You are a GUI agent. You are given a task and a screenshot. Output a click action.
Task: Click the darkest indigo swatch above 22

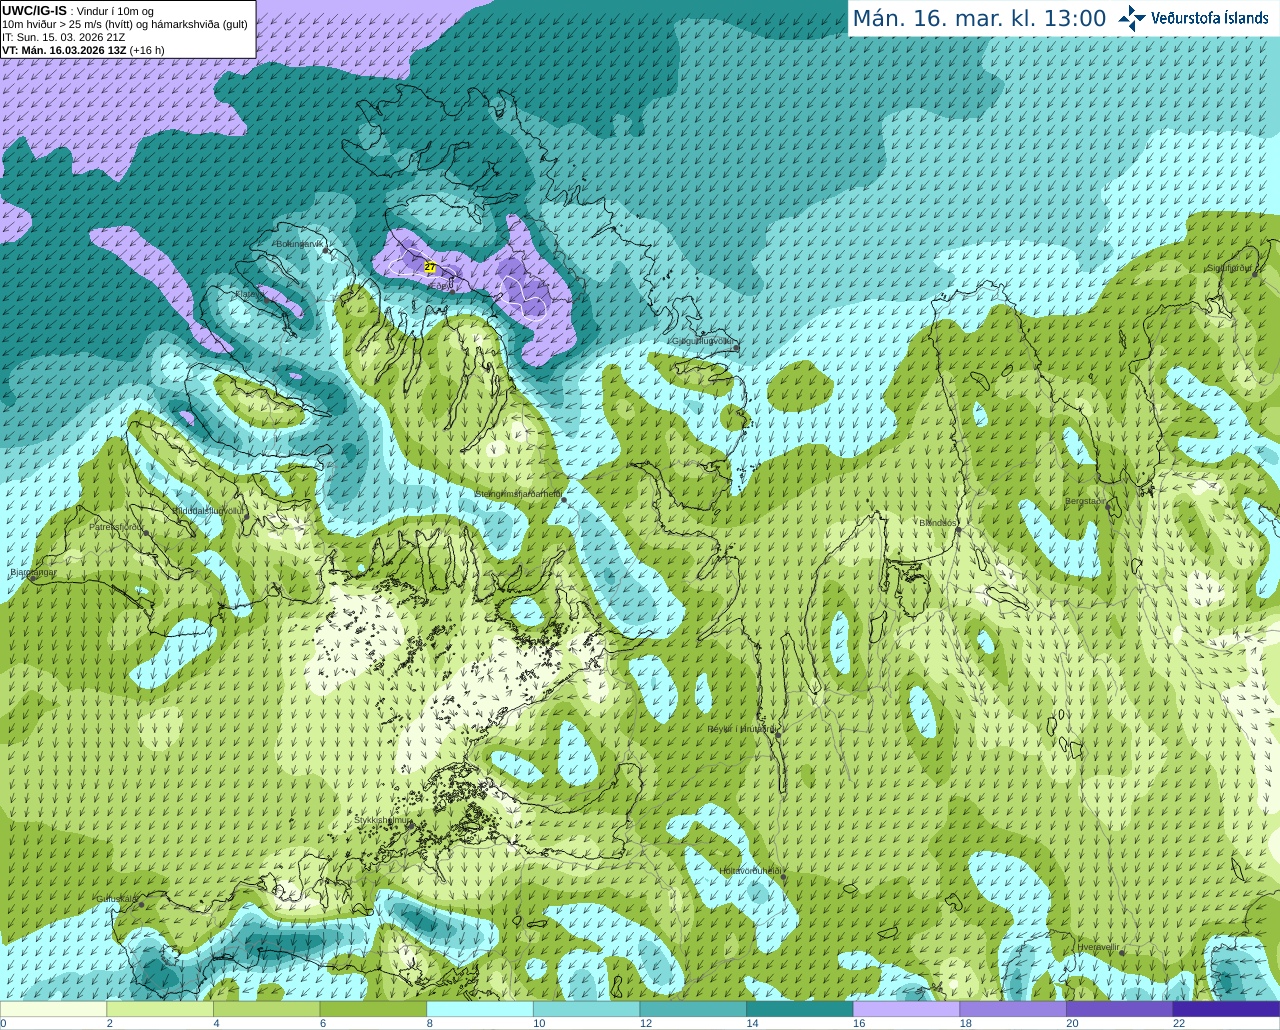[x=1227, y=1009]
